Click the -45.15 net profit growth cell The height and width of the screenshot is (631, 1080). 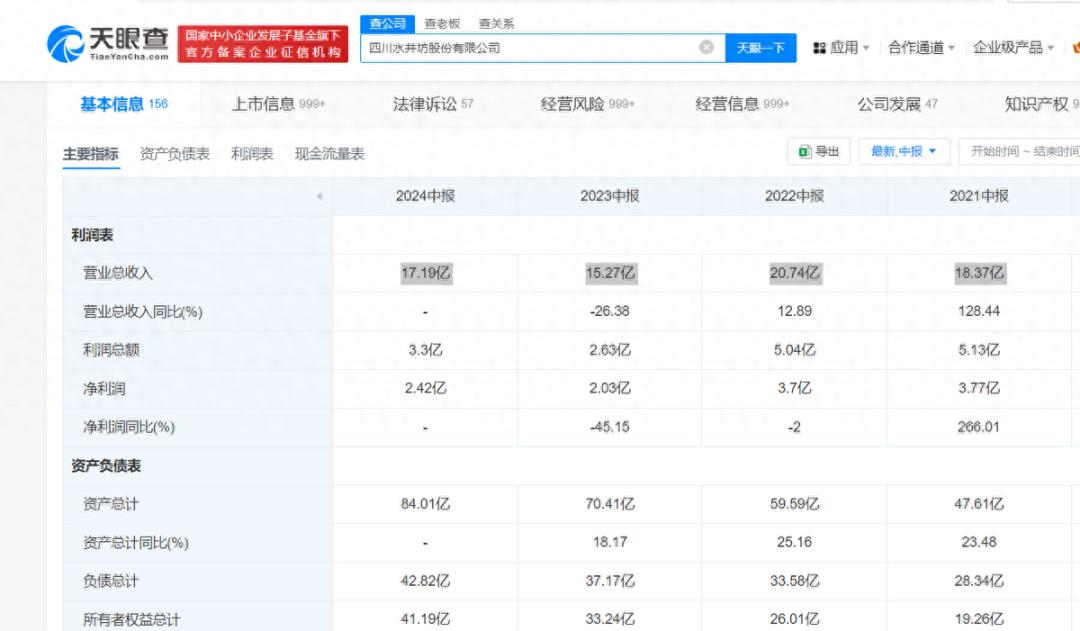click(x=610, y=427)
